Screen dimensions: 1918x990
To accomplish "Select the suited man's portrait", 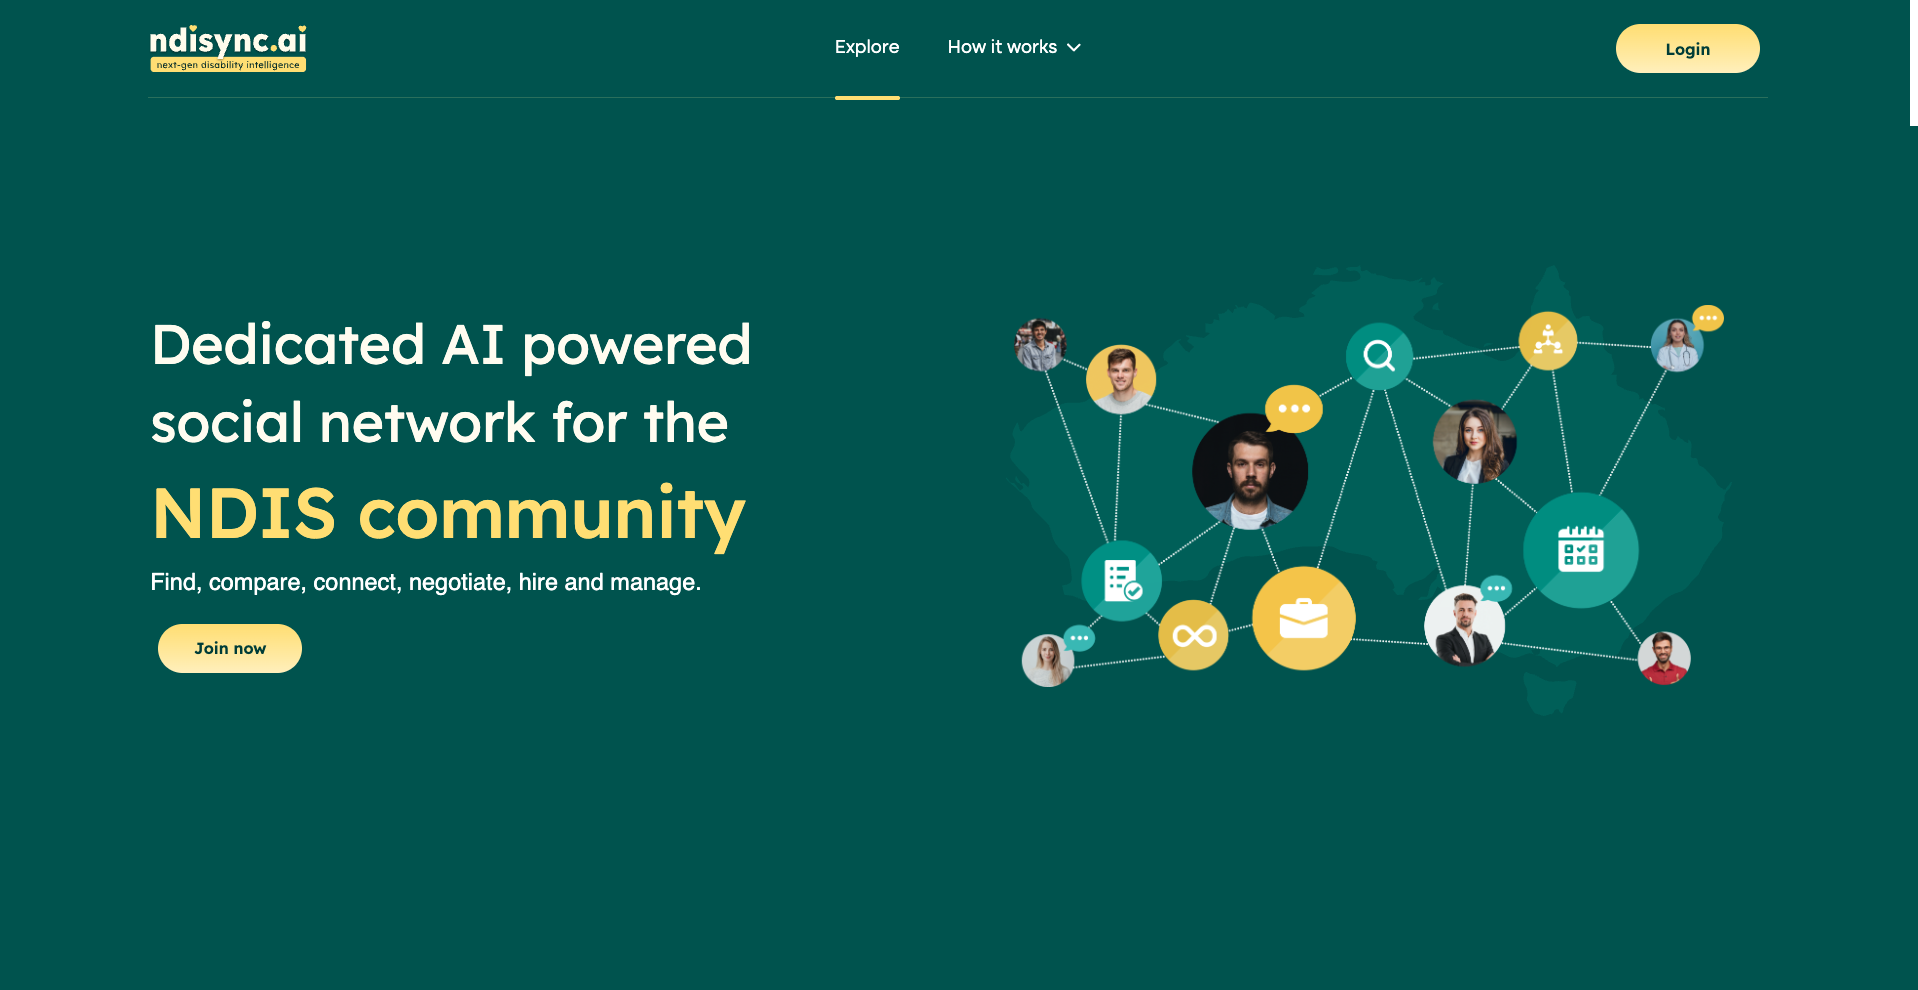I will pos(1464,626).
